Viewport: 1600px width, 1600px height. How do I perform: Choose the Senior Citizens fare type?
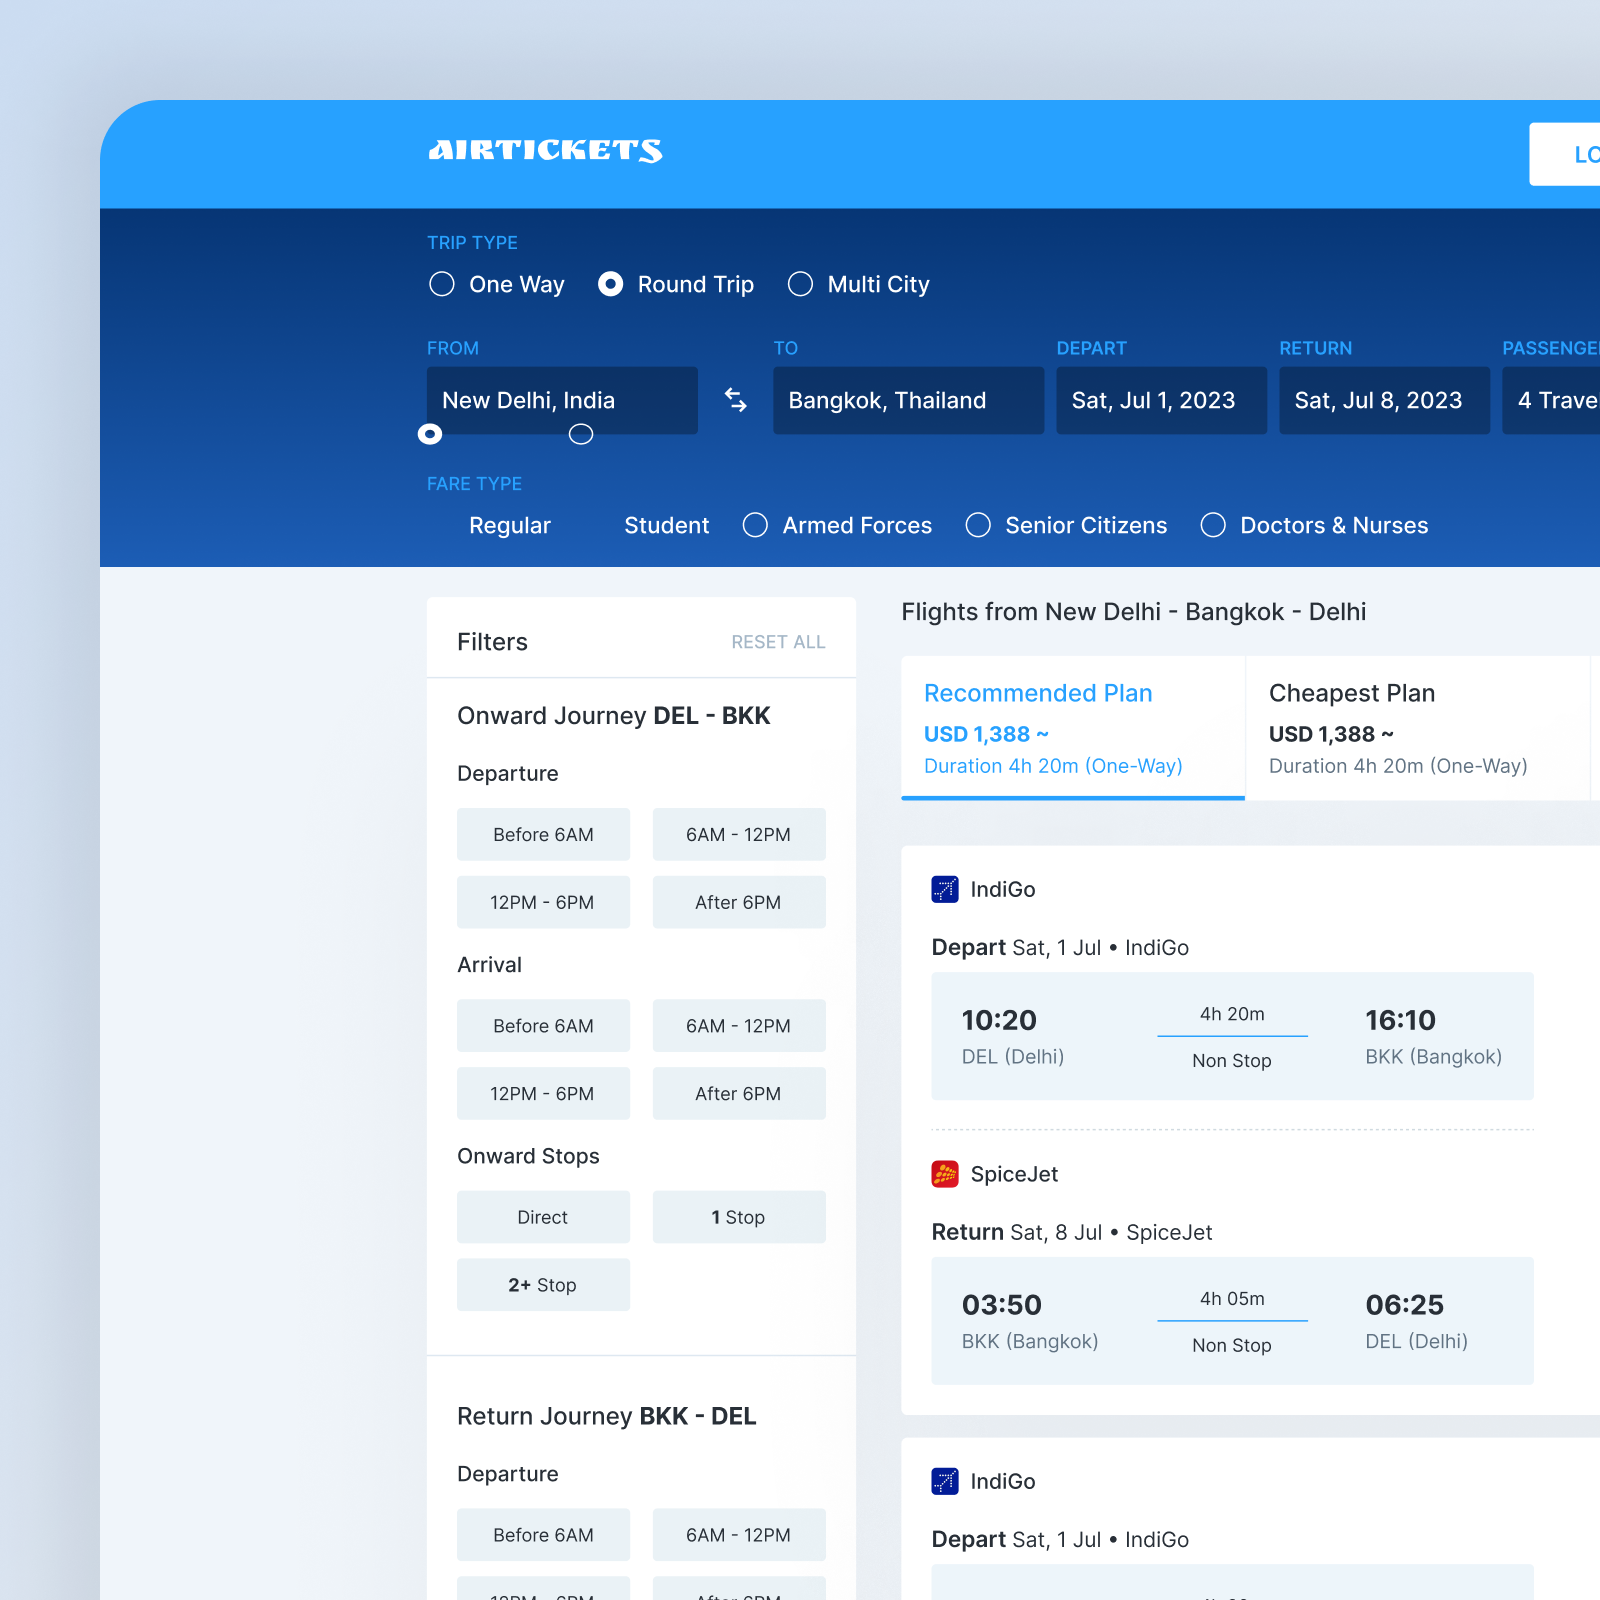978,525
